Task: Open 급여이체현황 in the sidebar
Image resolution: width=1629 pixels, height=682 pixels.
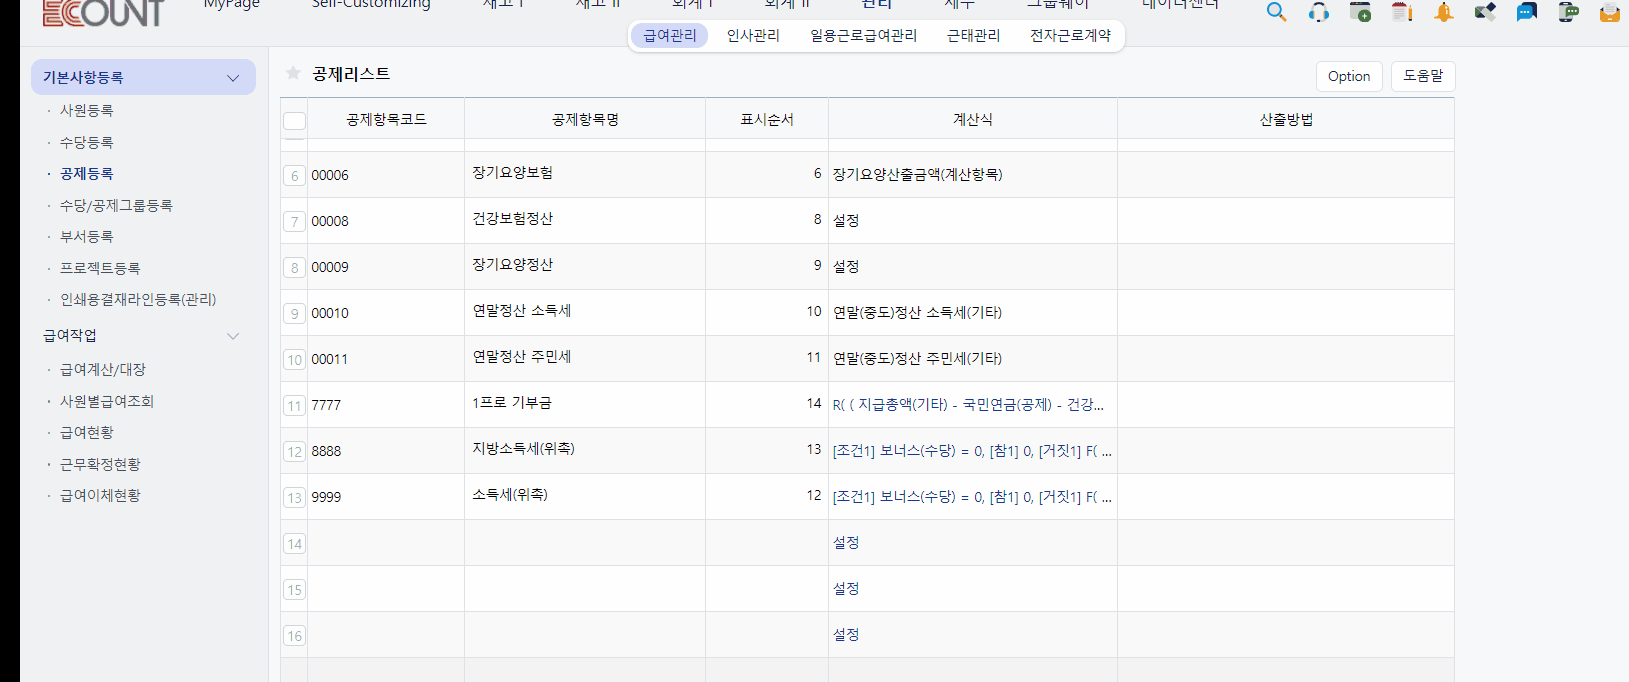Action: pyautogui.click(x=100, y=495)
